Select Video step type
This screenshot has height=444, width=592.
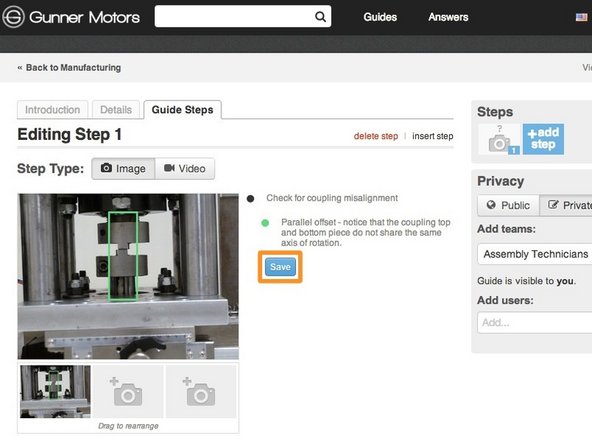click(185, 169)
